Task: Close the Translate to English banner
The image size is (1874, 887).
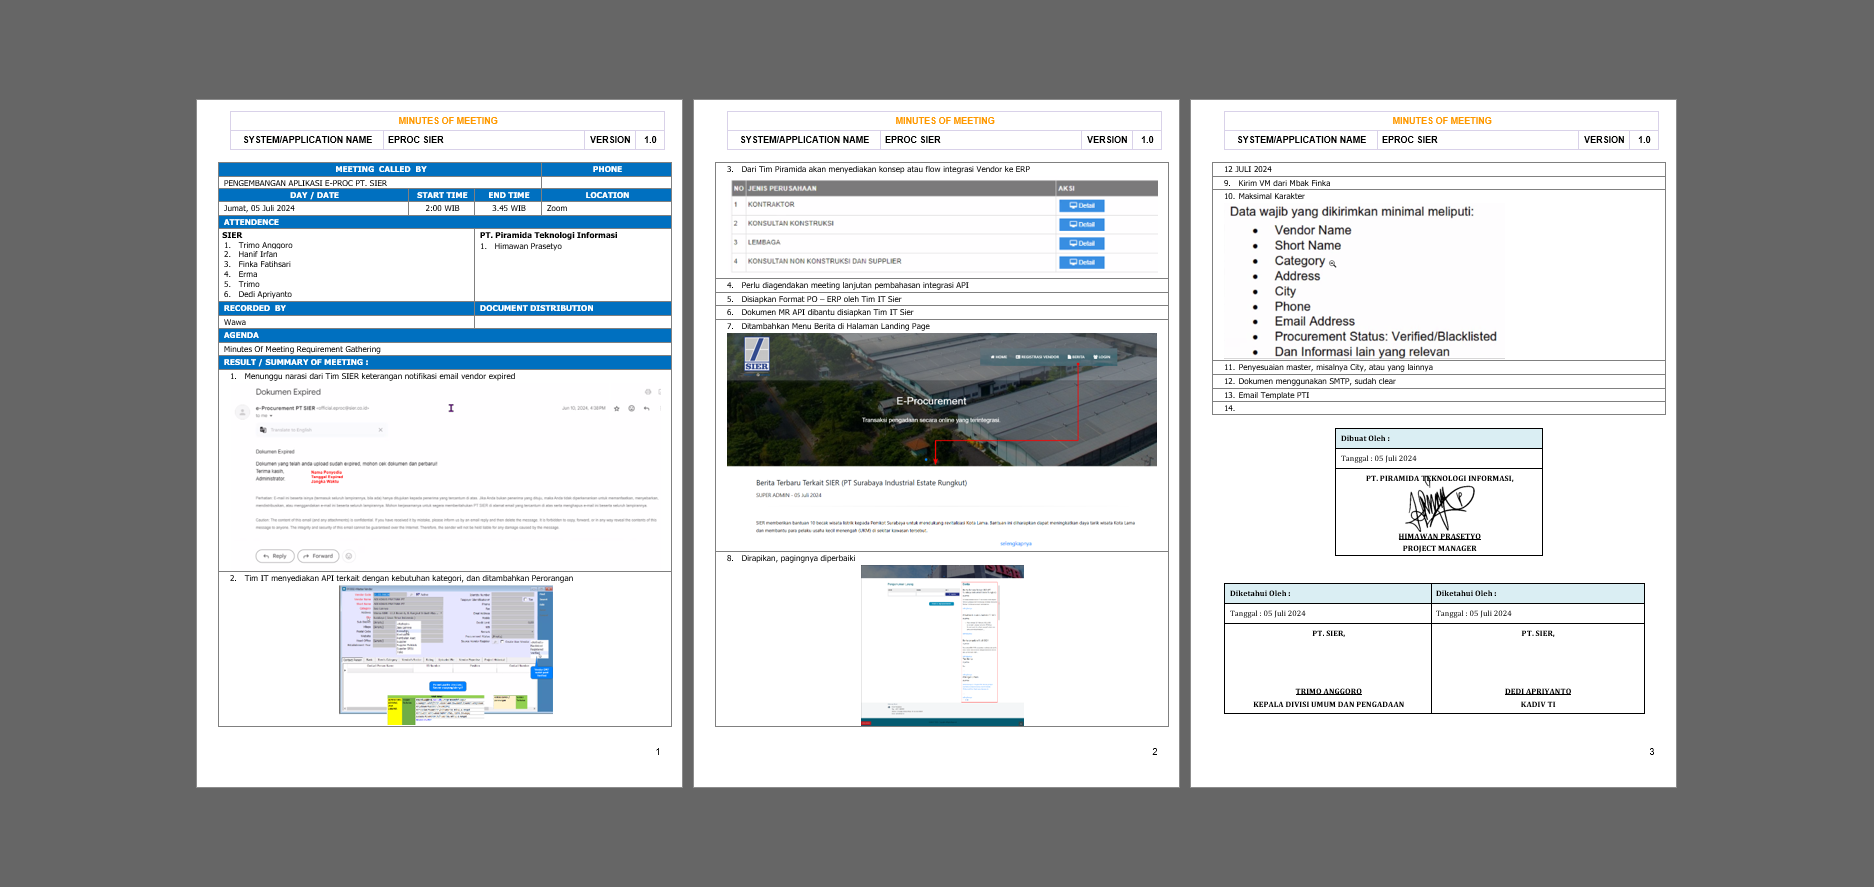Action: (x=380, y=430)
